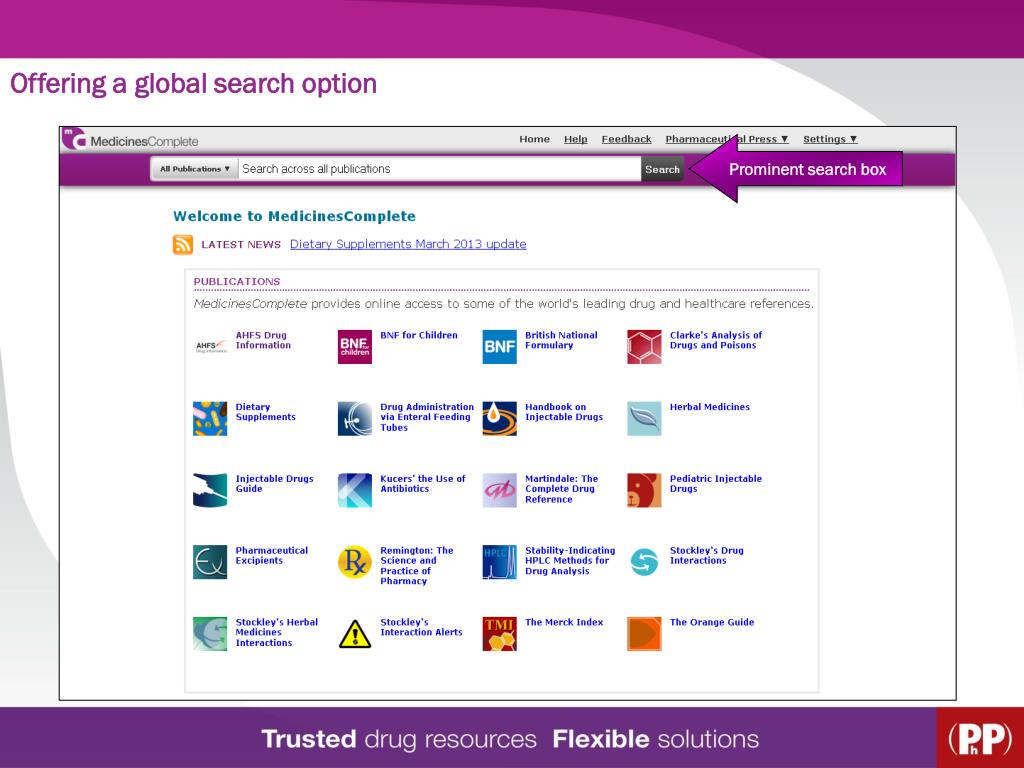Open Dietary Supplements March 2013 update news
The image size is (1024, 768).
pyautogui.click(x=408, y=244)
